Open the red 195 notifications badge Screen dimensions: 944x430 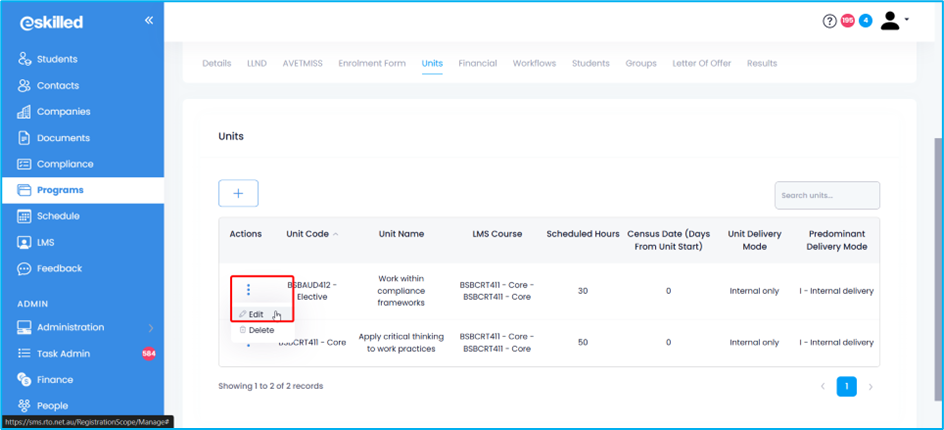847,21
